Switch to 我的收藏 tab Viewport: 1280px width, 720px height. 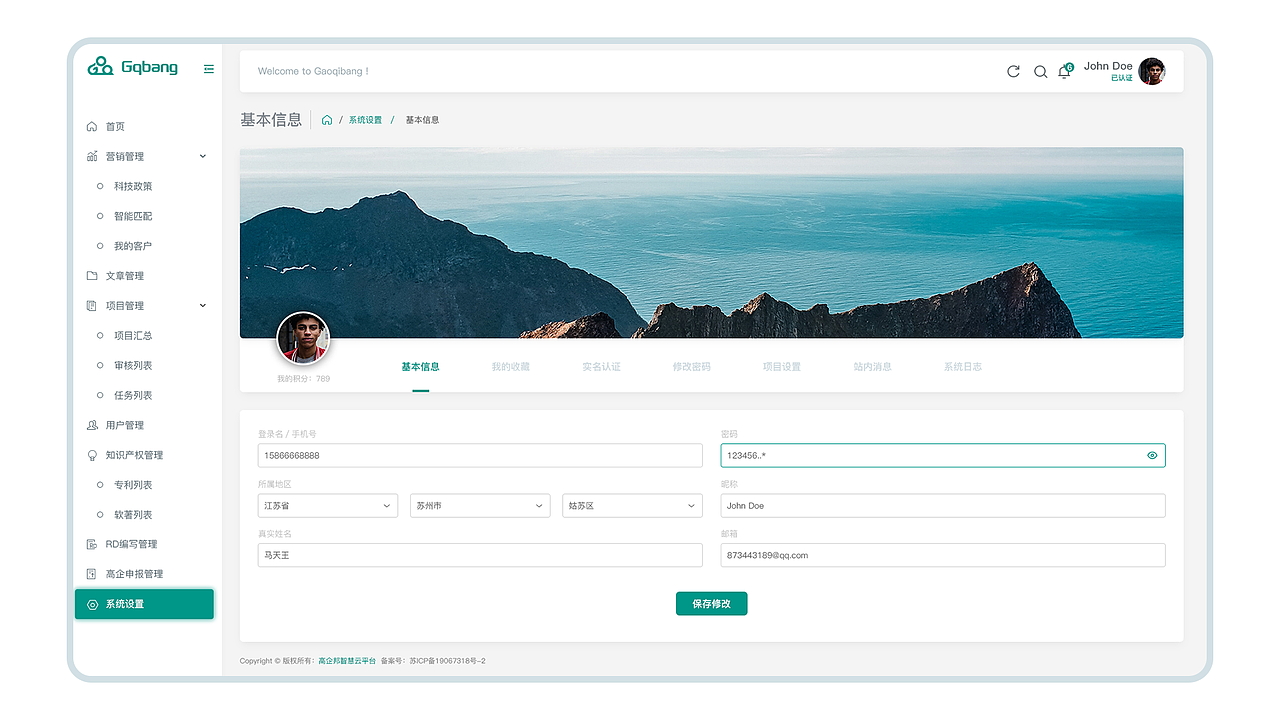(x=511, y=367)
